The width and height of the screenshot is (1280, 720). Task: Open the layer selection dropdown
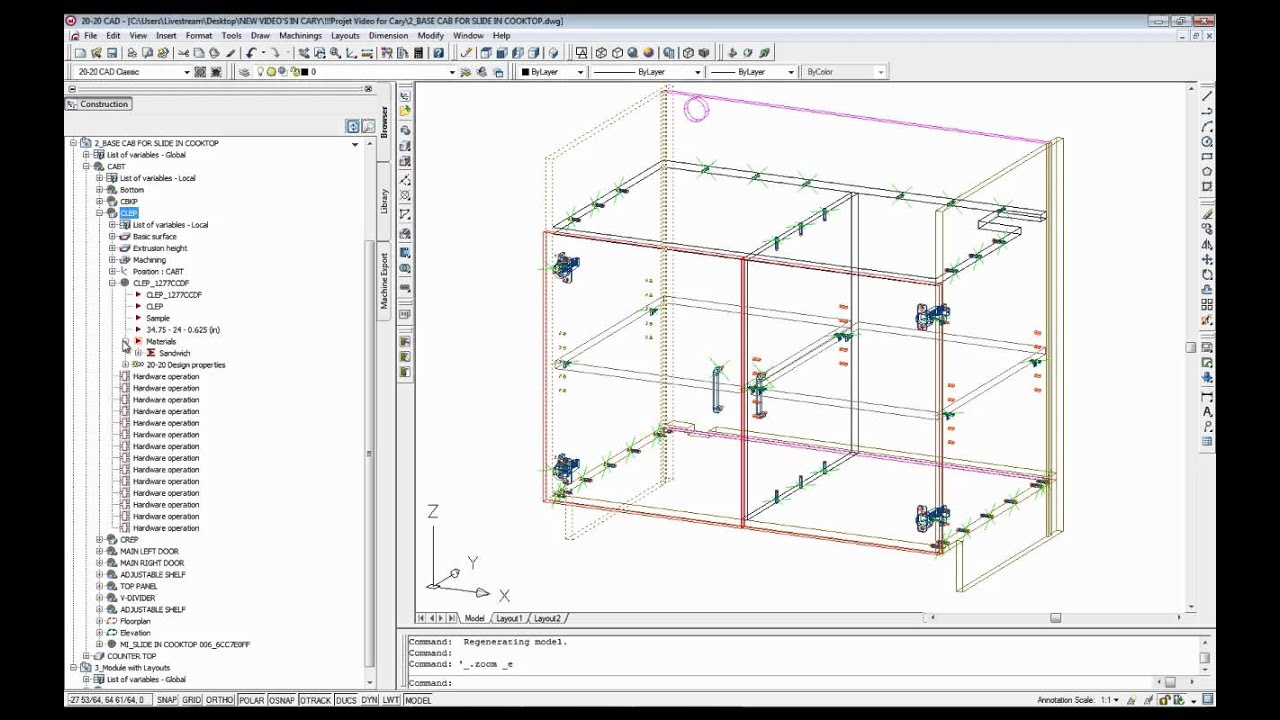coord(452,72)
